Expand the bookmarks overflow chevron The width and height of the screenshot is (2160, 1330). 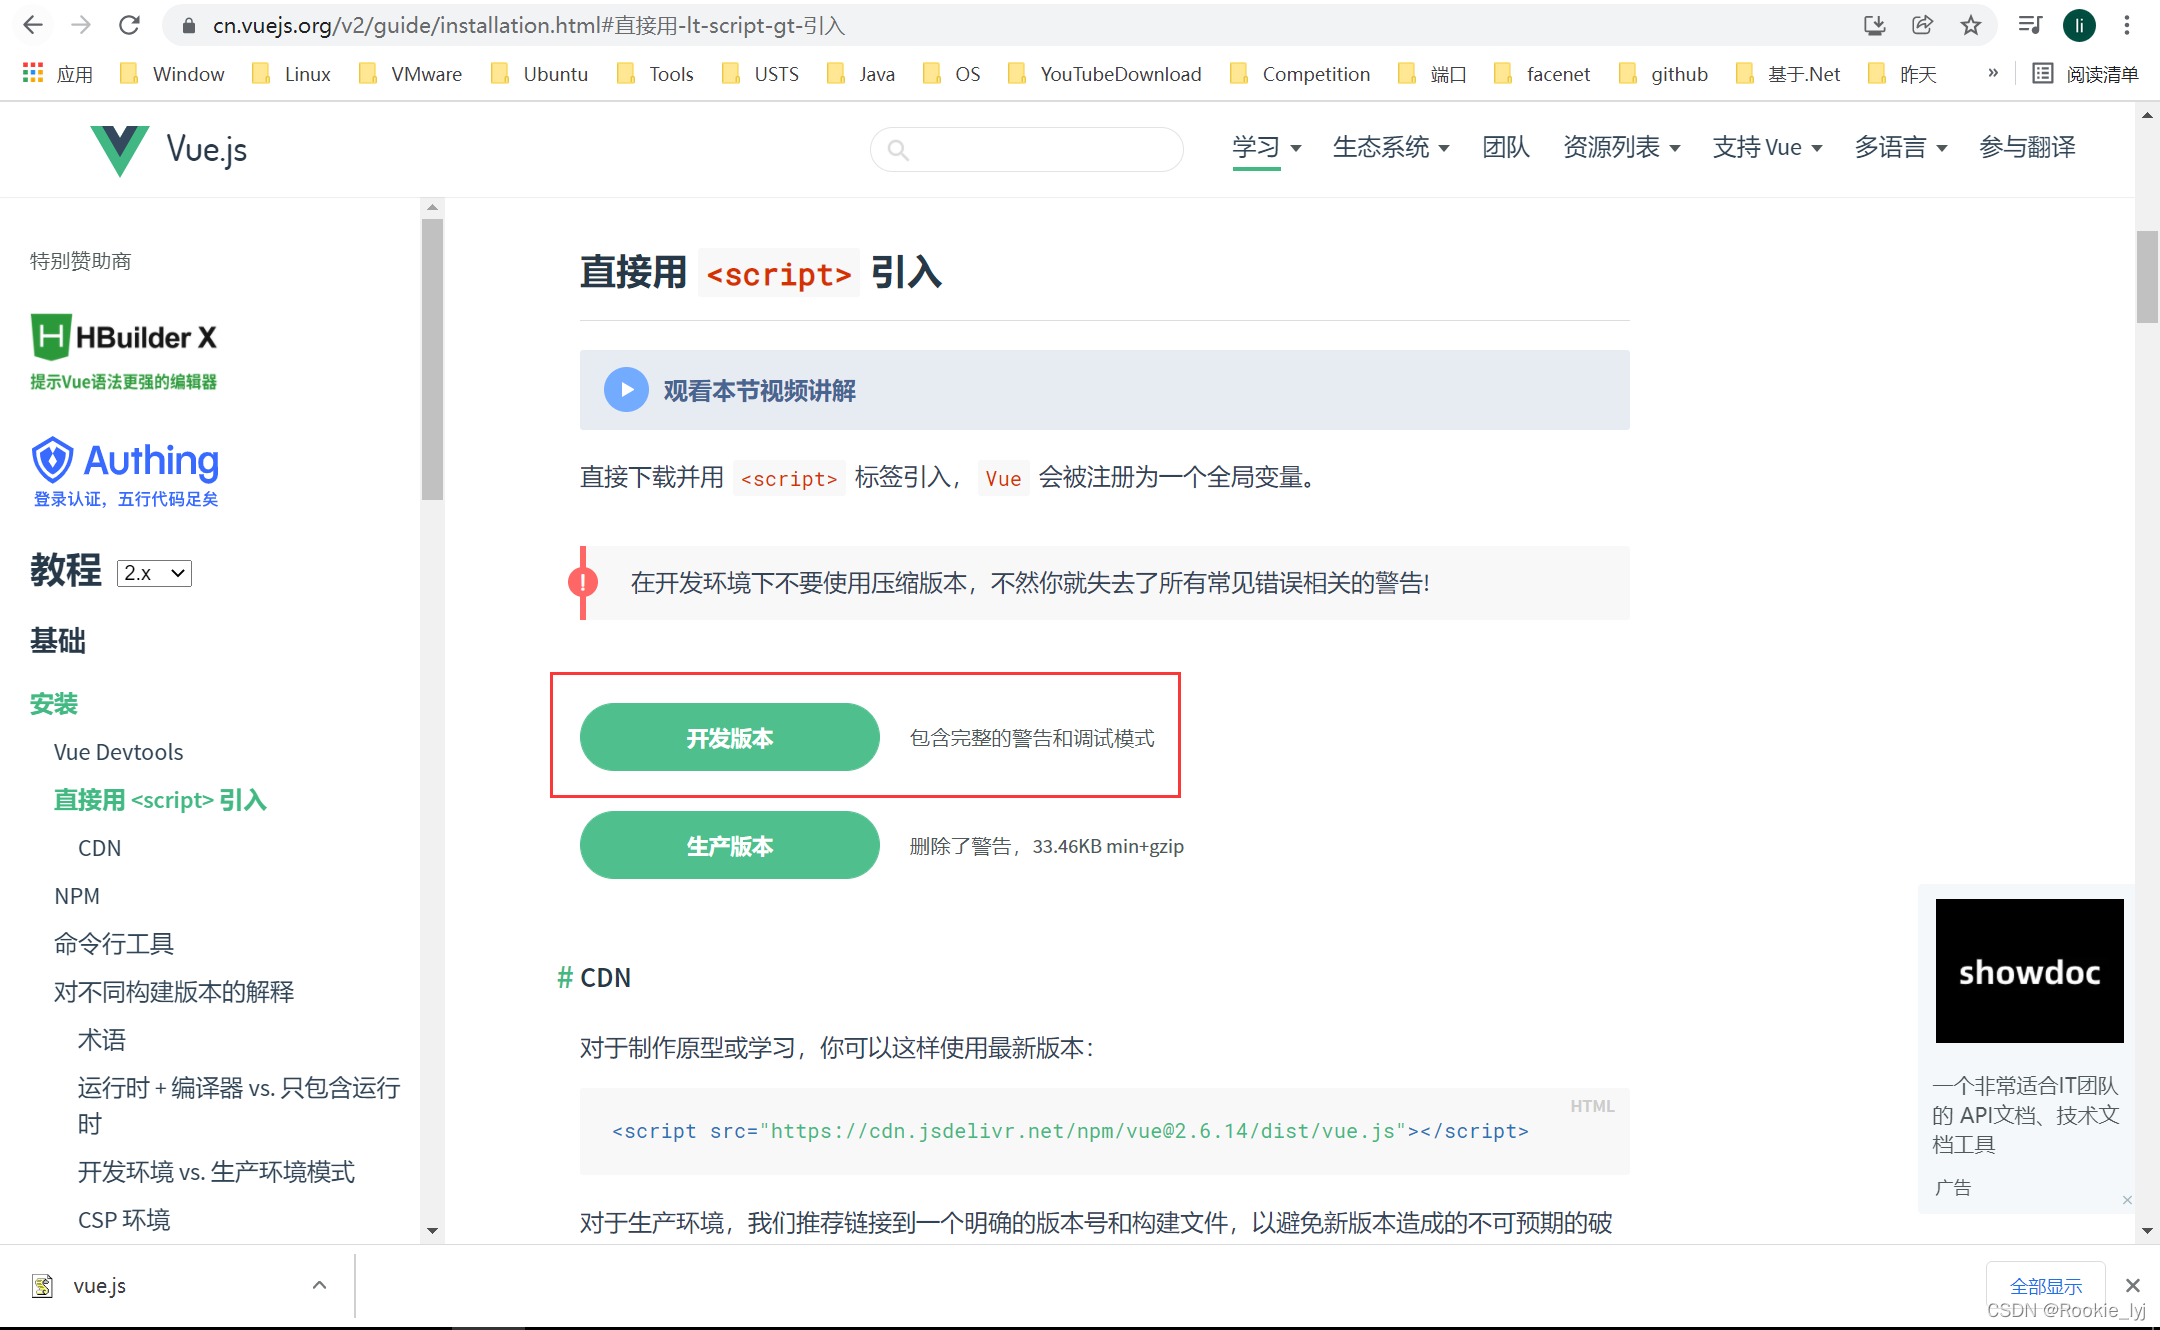pos(1993,72)
